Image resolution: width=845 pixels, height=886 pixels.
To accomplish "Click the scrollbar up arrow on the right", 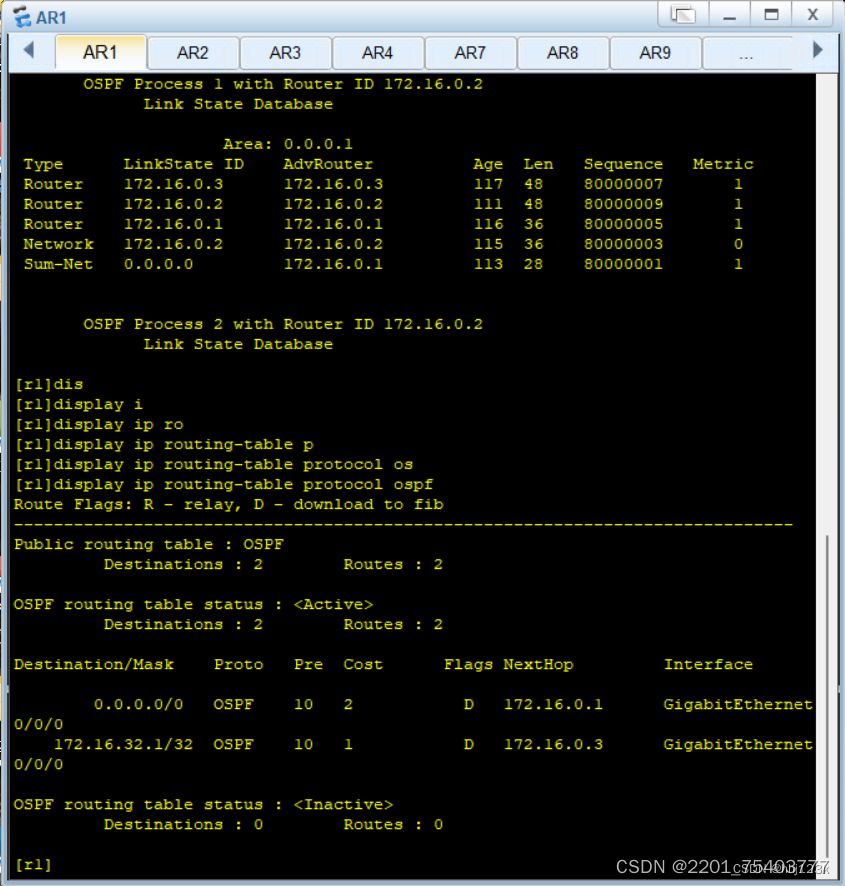I will (831, 81).
